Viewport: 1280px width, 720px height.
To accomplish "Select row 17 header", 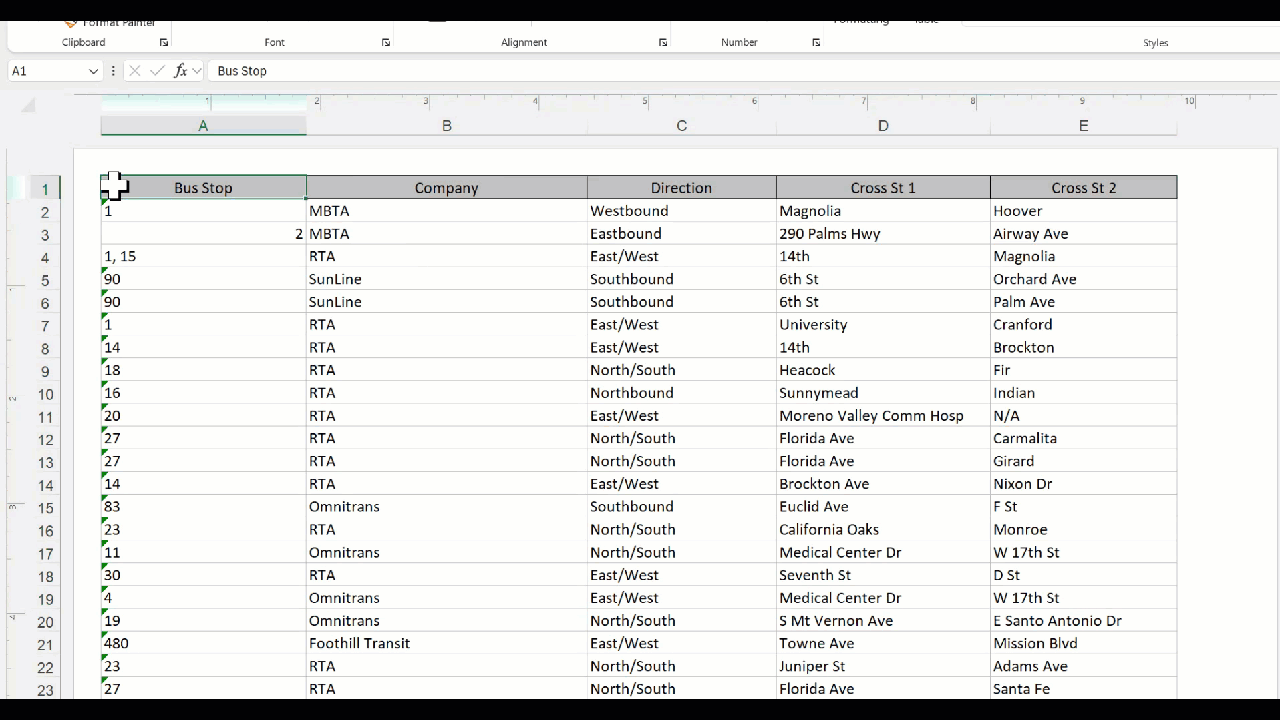I will coord(45,554).
